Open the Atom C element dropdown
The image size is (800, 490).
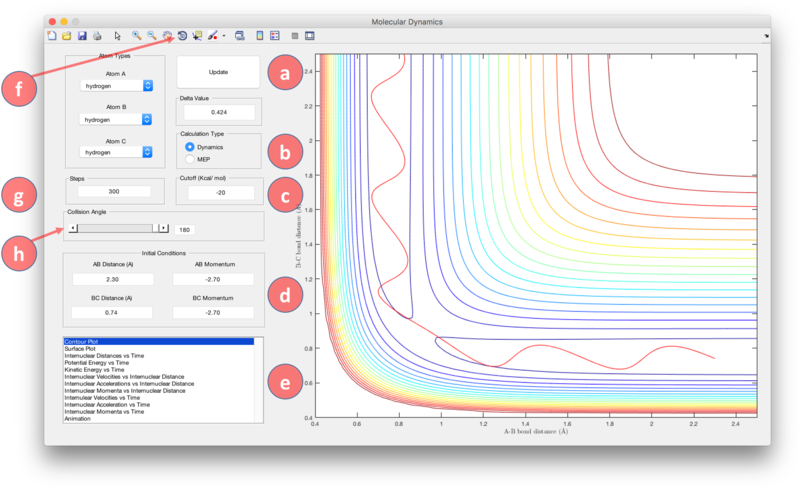tap(115, 153)
